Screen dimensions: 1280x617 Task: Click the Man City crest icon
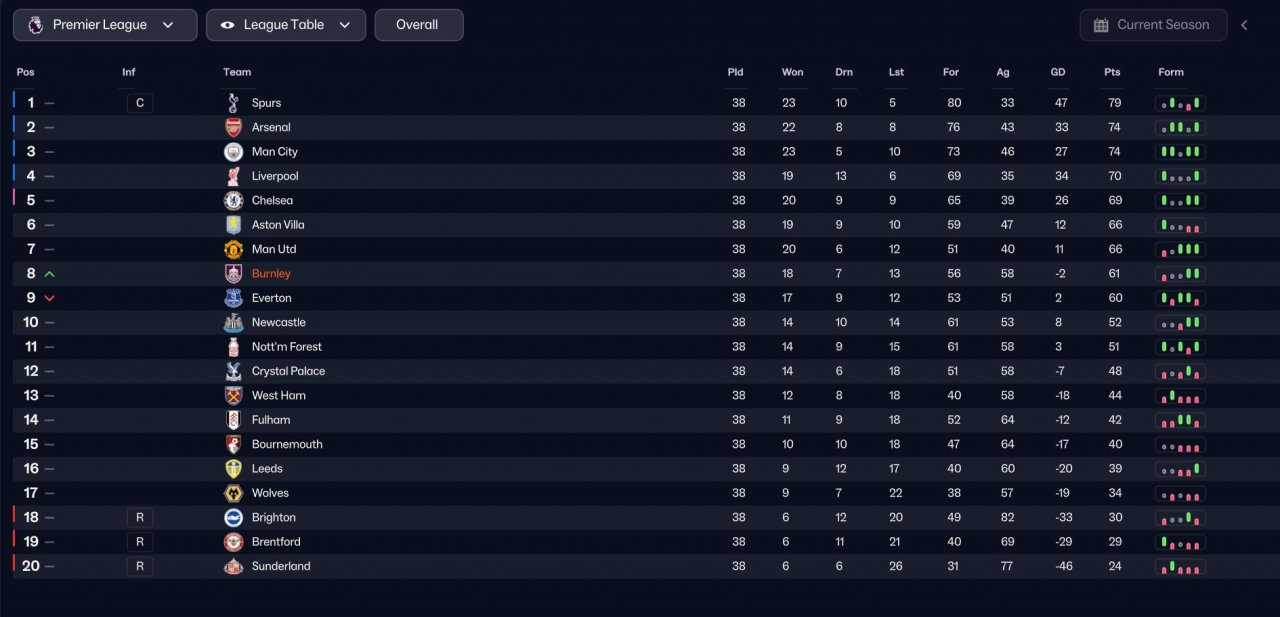(x=233, y=152)
